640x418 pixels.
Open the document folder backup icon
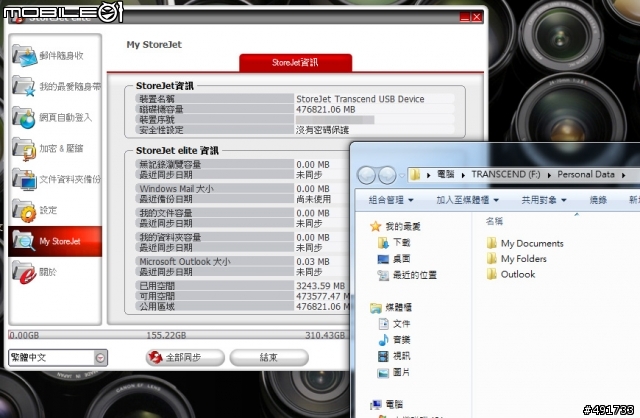click(24, 180)
